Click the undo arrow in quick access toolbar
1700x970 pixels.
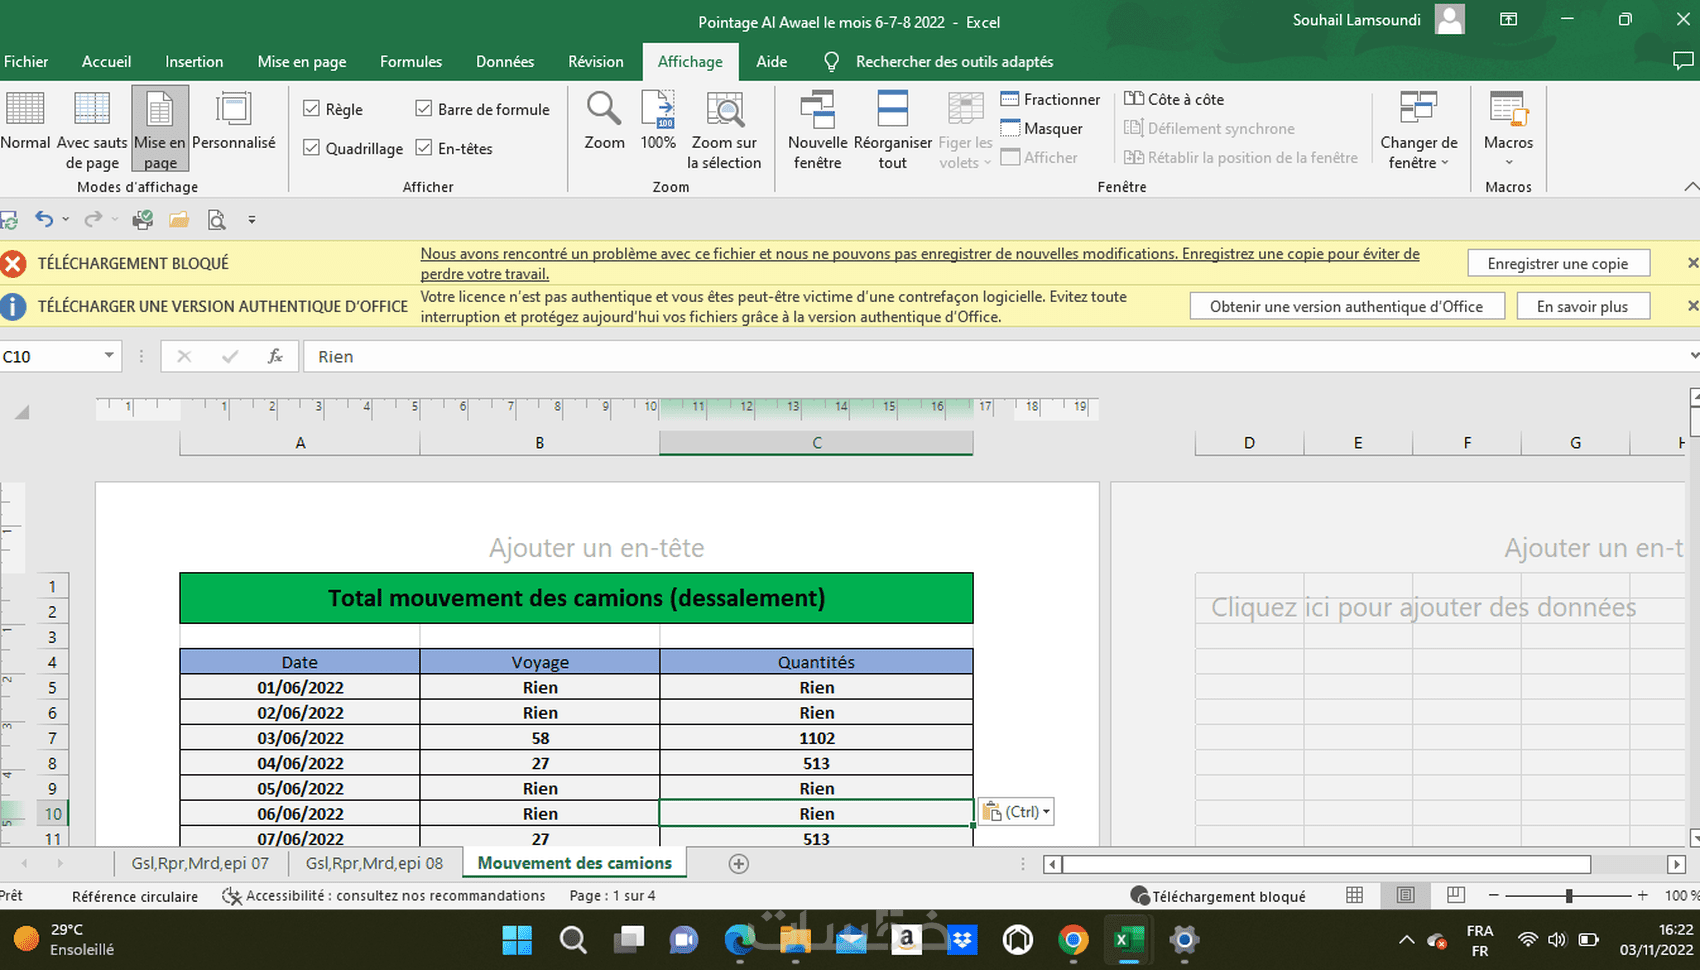point(43,219)
